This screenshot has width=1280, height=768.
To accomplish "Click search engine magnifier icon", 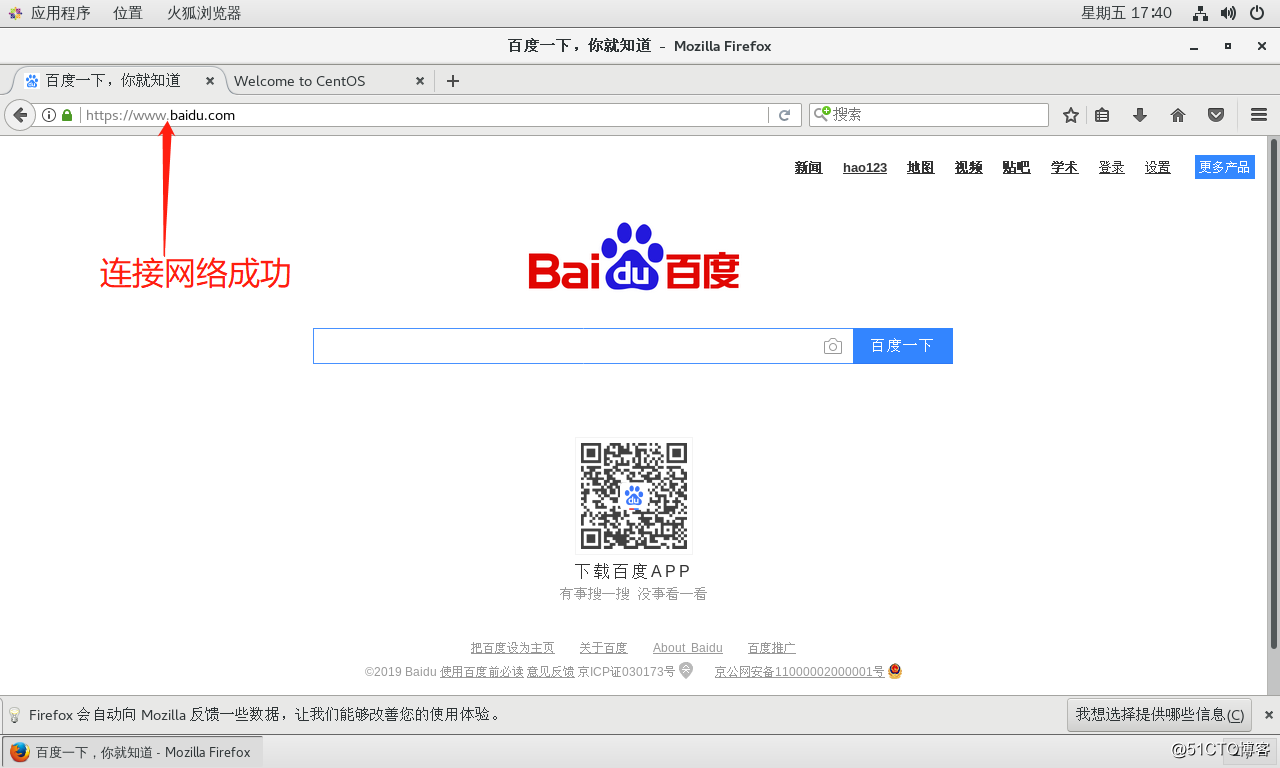I will [x=822, y=114].
